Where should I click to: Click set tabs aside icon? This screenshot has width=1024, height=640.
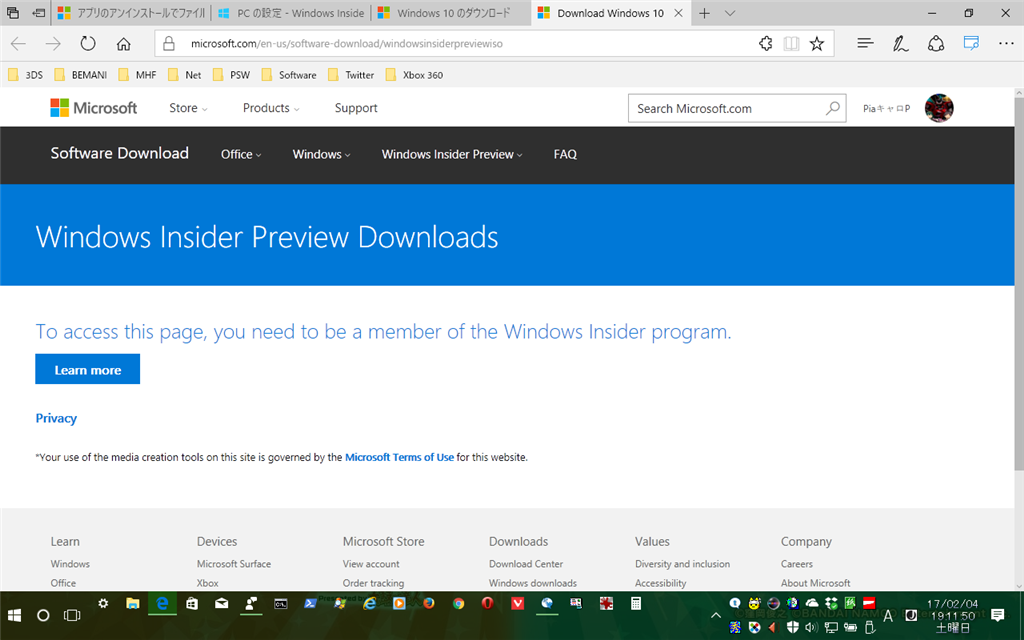point(39,12)
